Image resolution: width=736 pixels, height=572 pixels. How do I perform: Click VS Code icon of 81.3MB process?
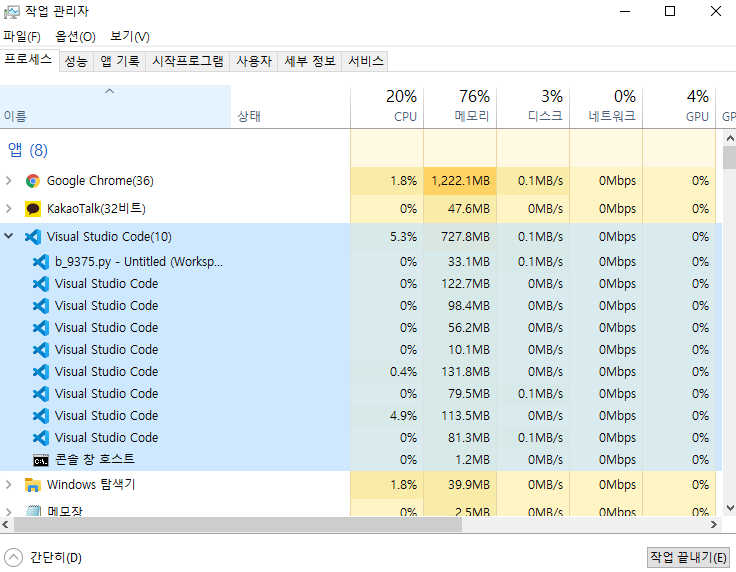(x=41, y=438)
